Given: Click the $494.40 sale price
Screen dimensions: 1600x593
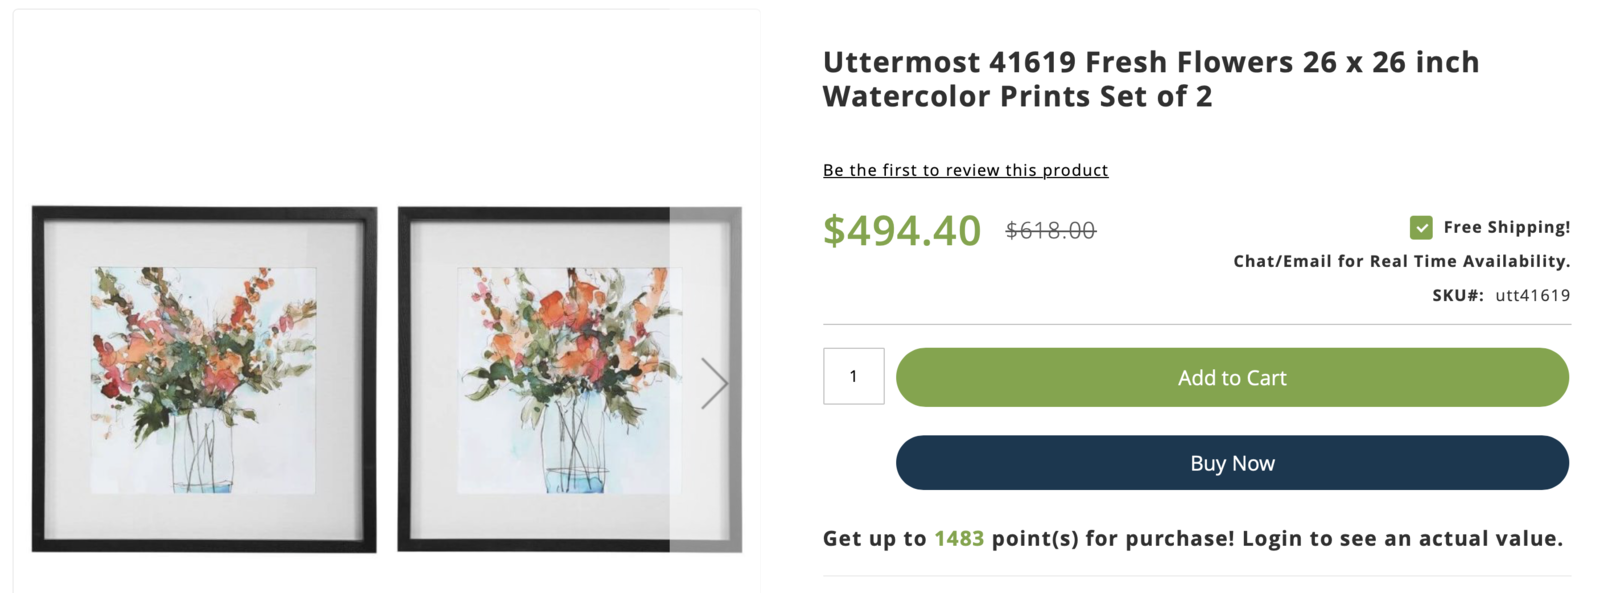Looking at the screenshot, I should click(902, 230).
